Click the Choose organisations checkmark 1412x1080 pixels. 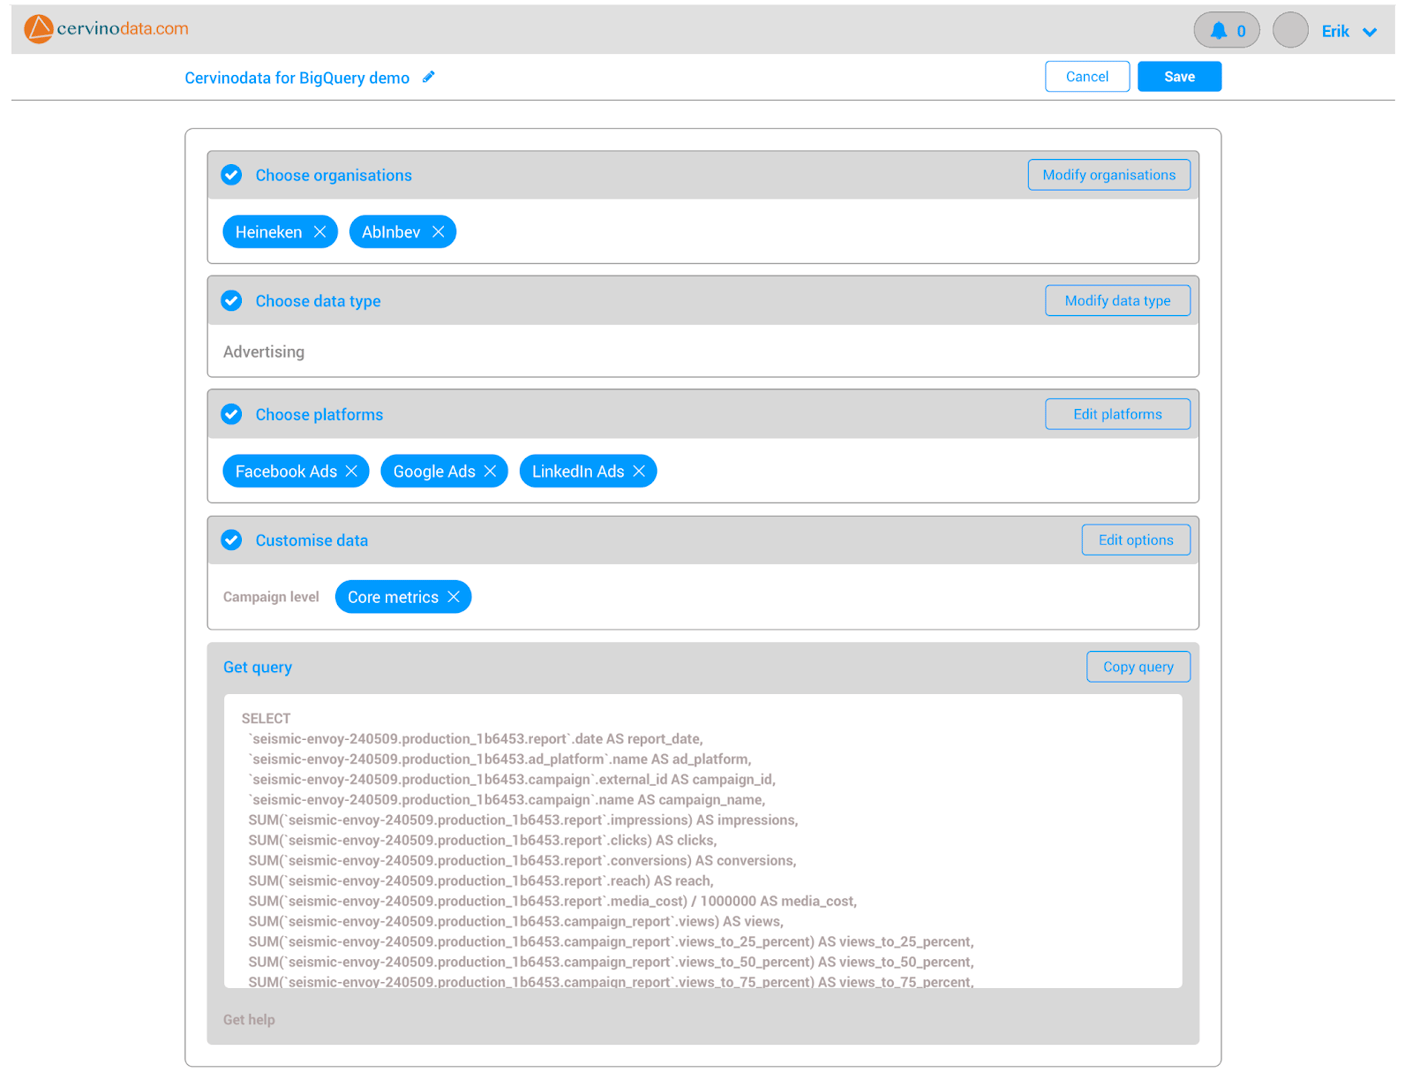(x=231, y=175)
